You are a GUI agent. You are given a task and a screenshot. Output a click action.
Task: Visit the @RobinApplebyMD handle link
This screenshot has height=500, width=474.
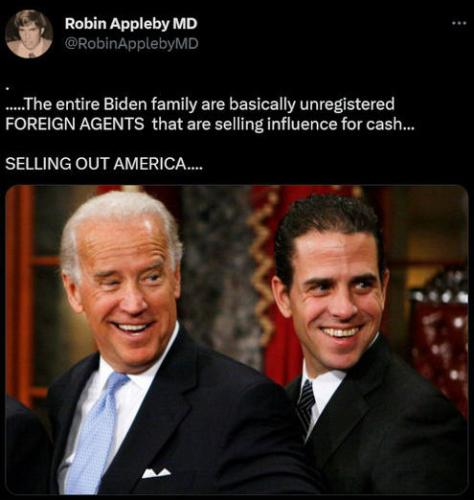pyautogui.click(x=131, y=44)
